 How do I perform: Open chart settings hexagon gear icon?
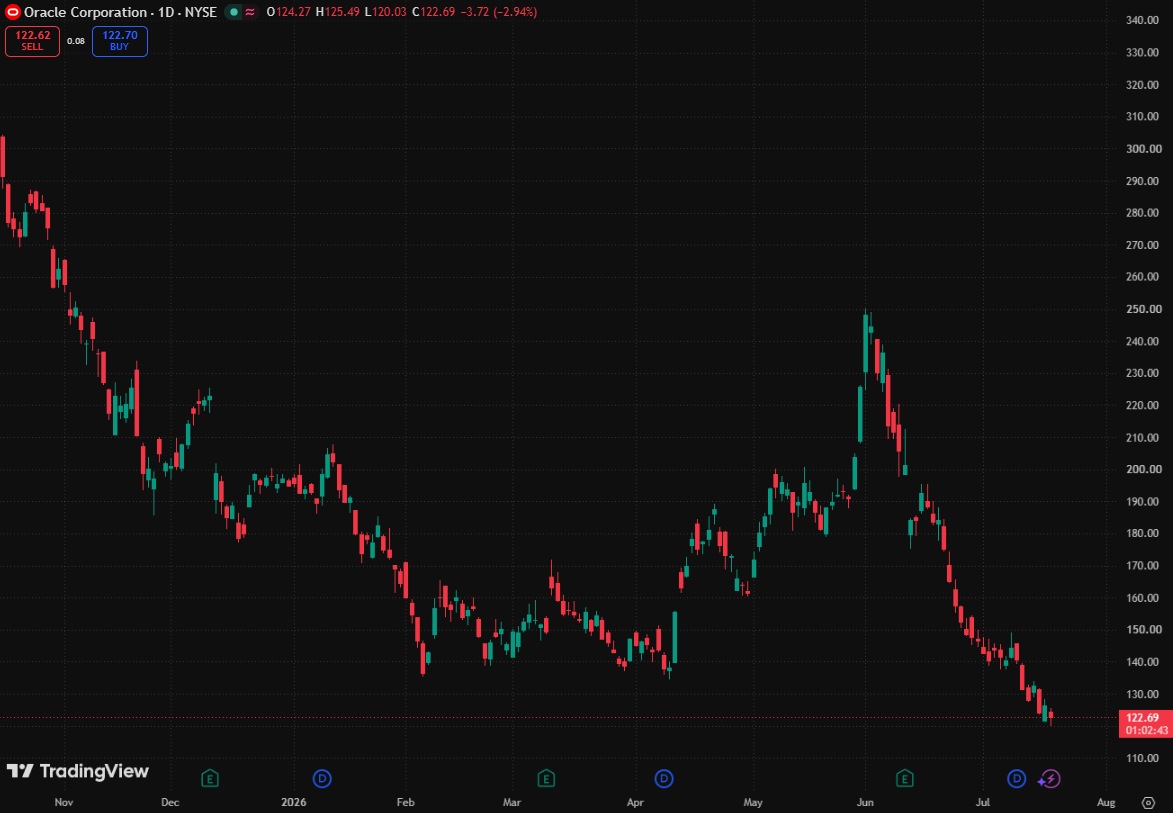tap(1148, 803)
